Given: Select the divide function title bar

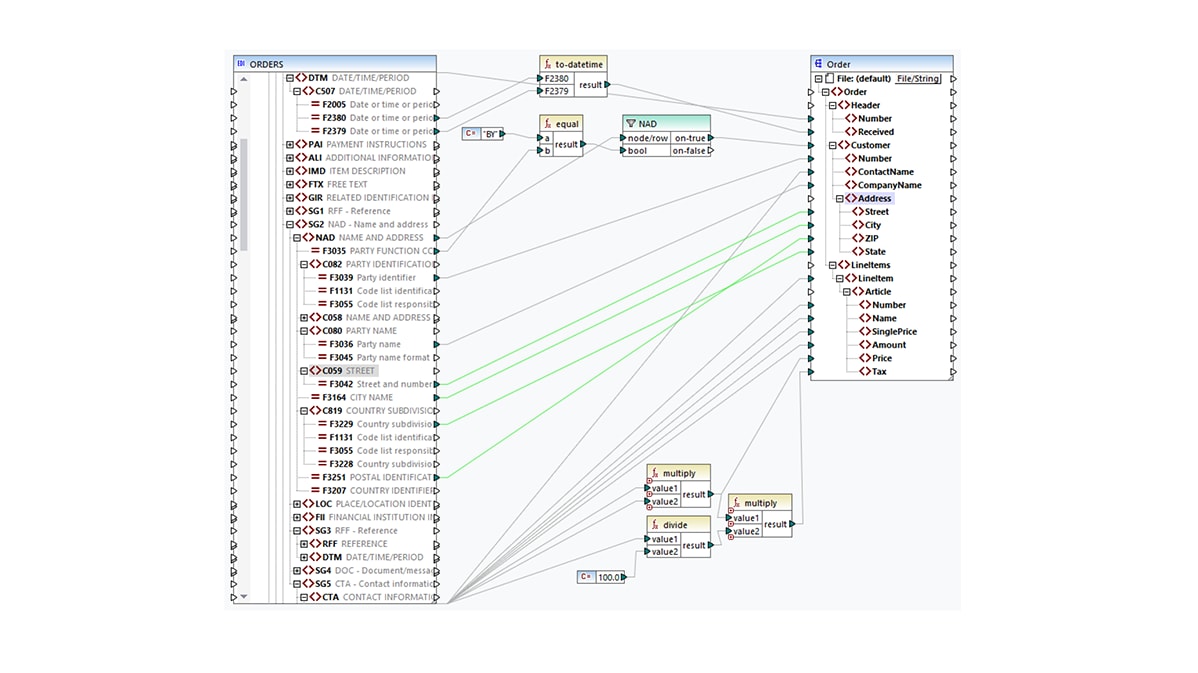Looking at the screenshot, I should point(678,525).
